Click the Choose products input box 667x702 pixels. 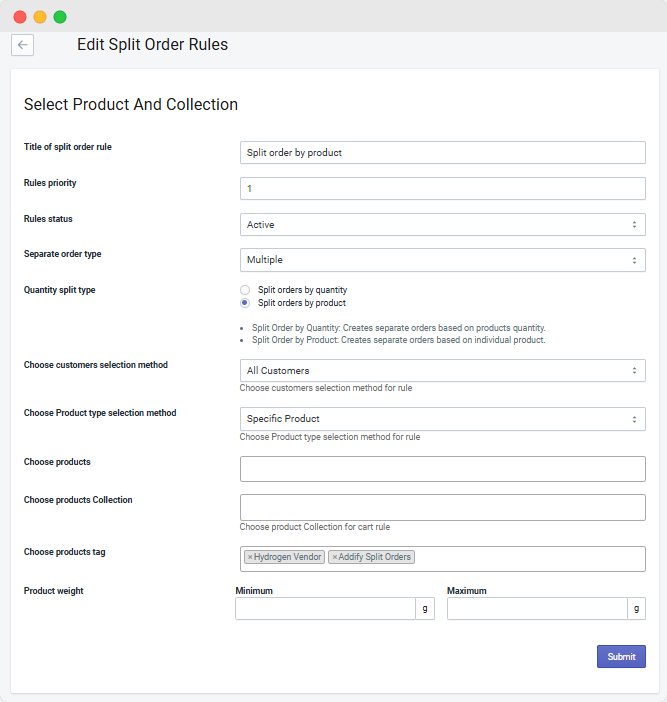tap(442, 469)
